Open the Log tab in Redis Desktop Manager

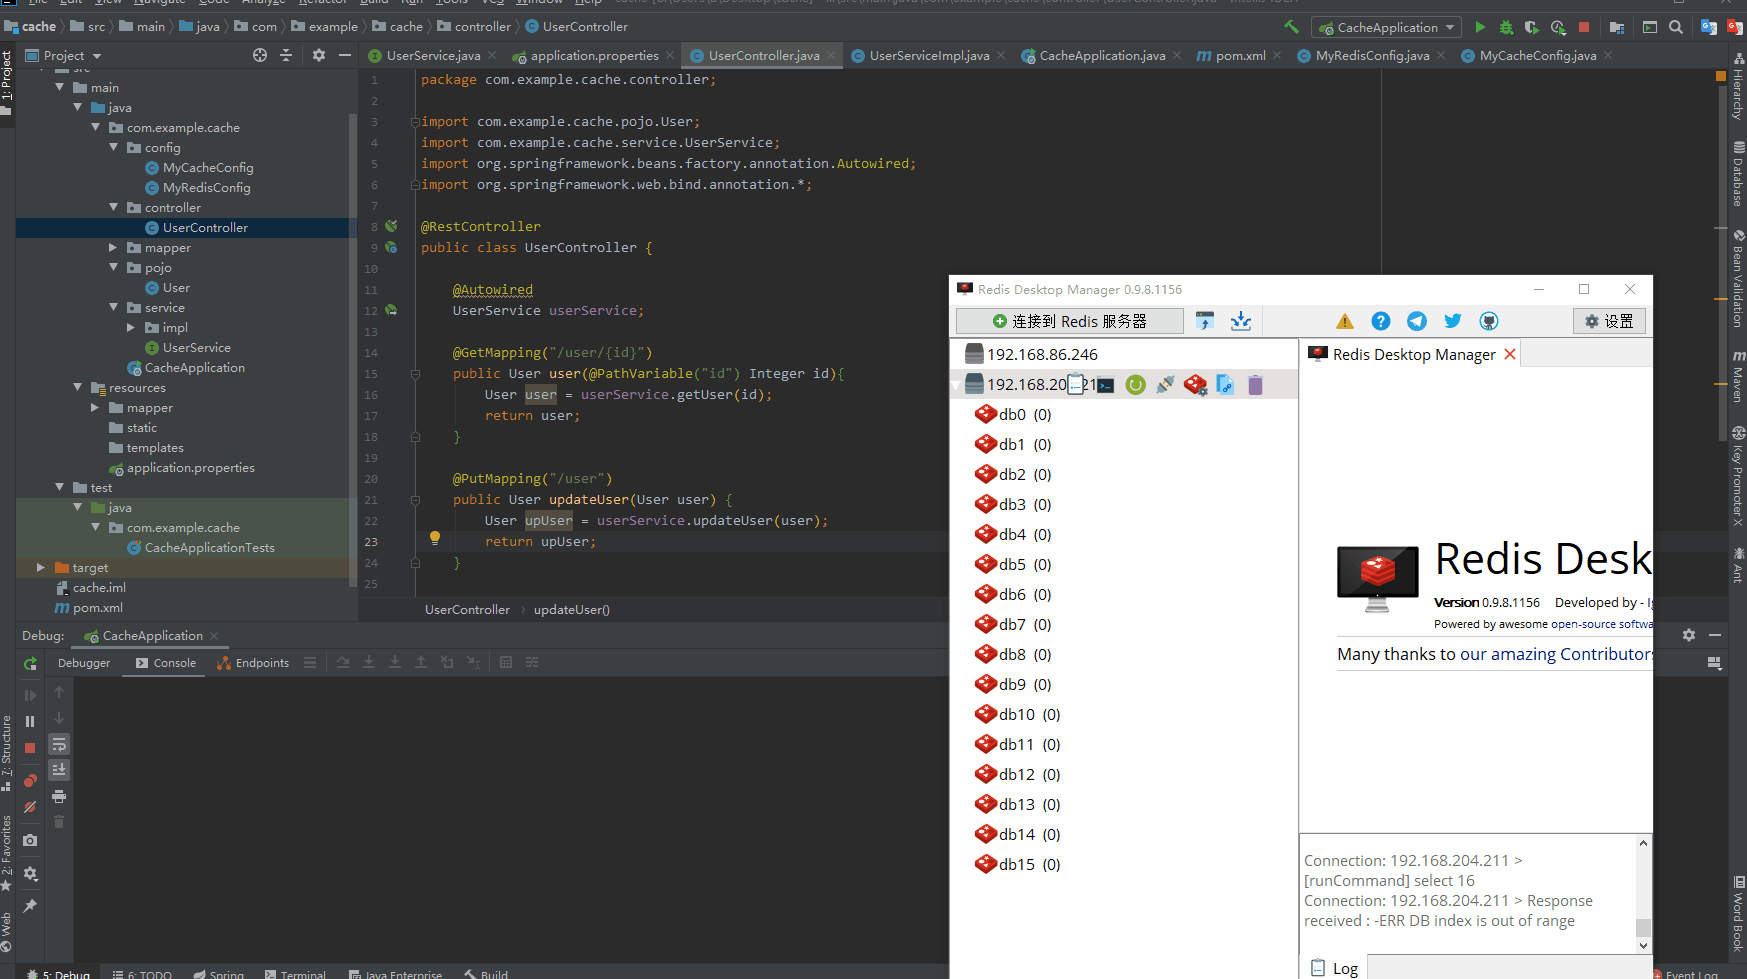click(x=1334, y=968)
